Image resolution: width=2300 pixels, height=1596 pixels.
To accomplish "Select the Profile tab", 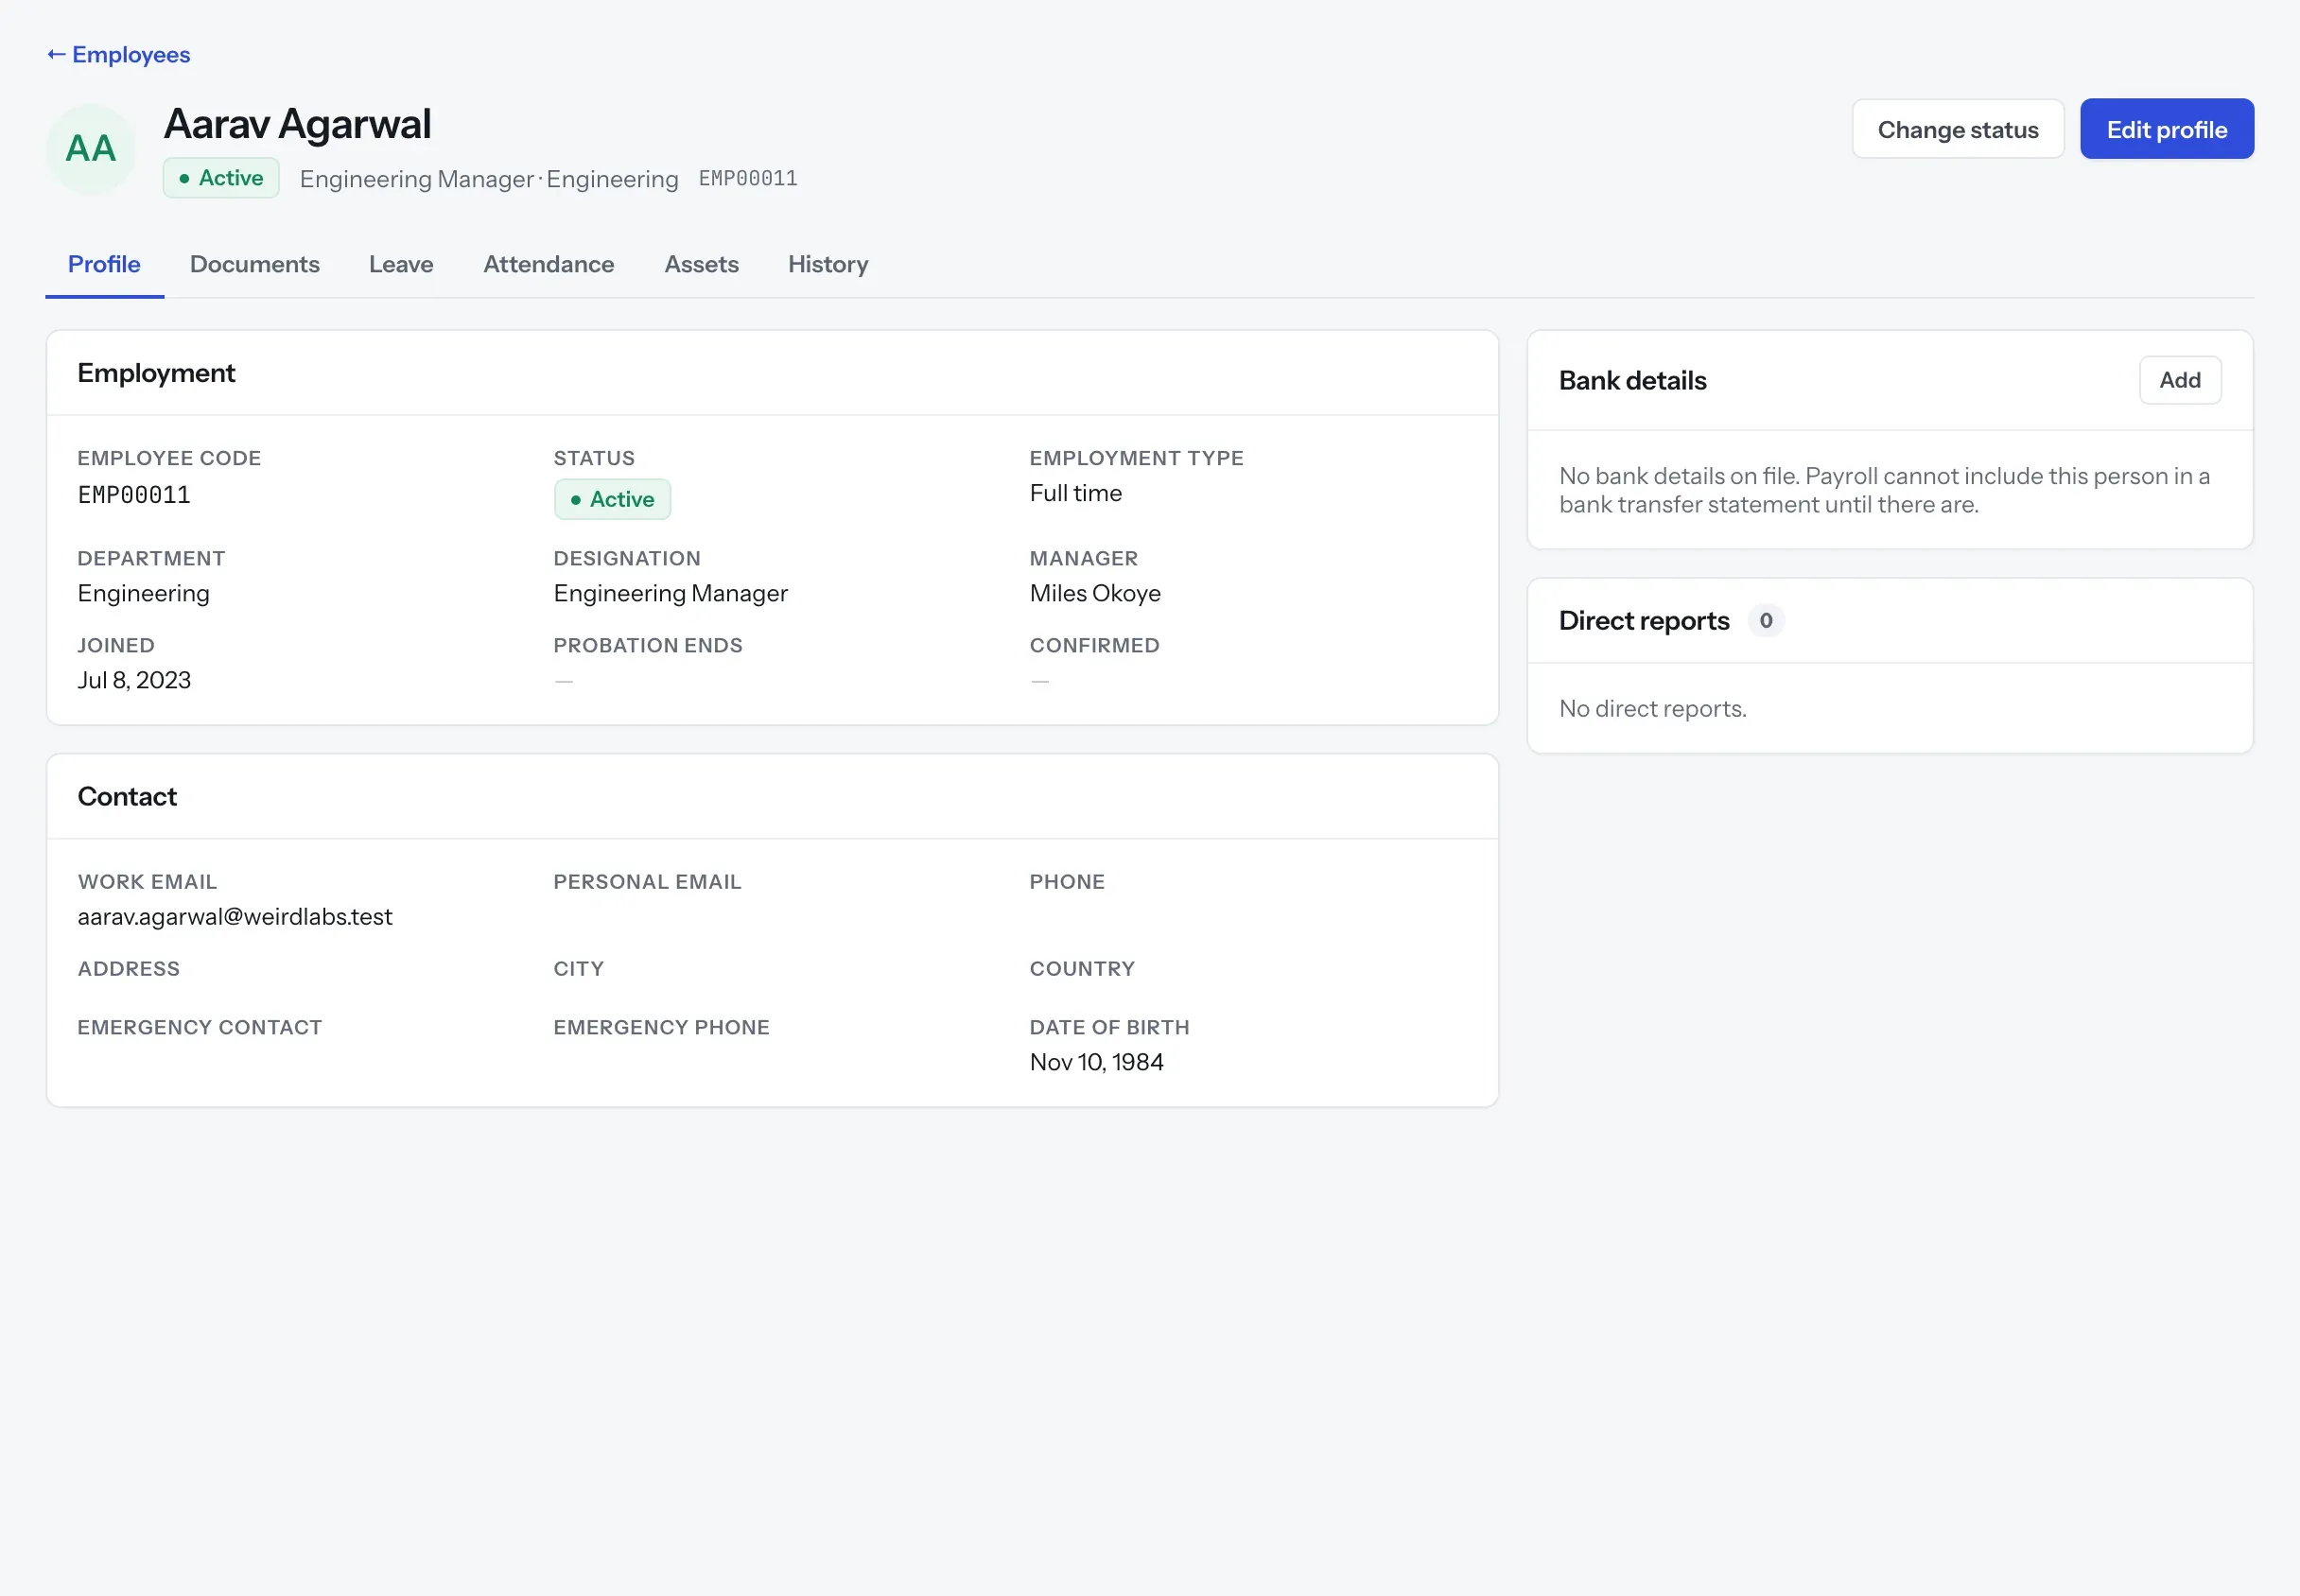I will tap(104, 264).
